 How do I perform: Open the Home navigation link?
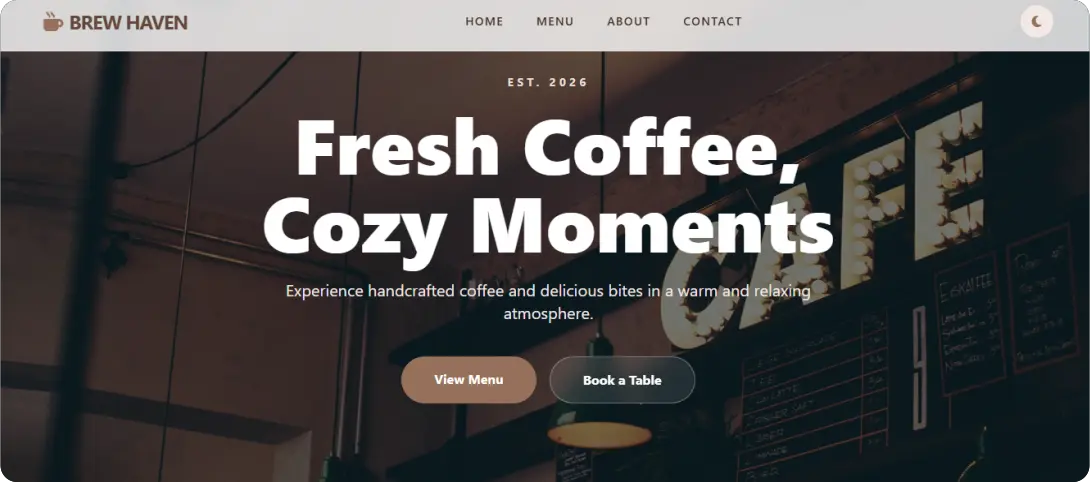click(x=485, y=22)
